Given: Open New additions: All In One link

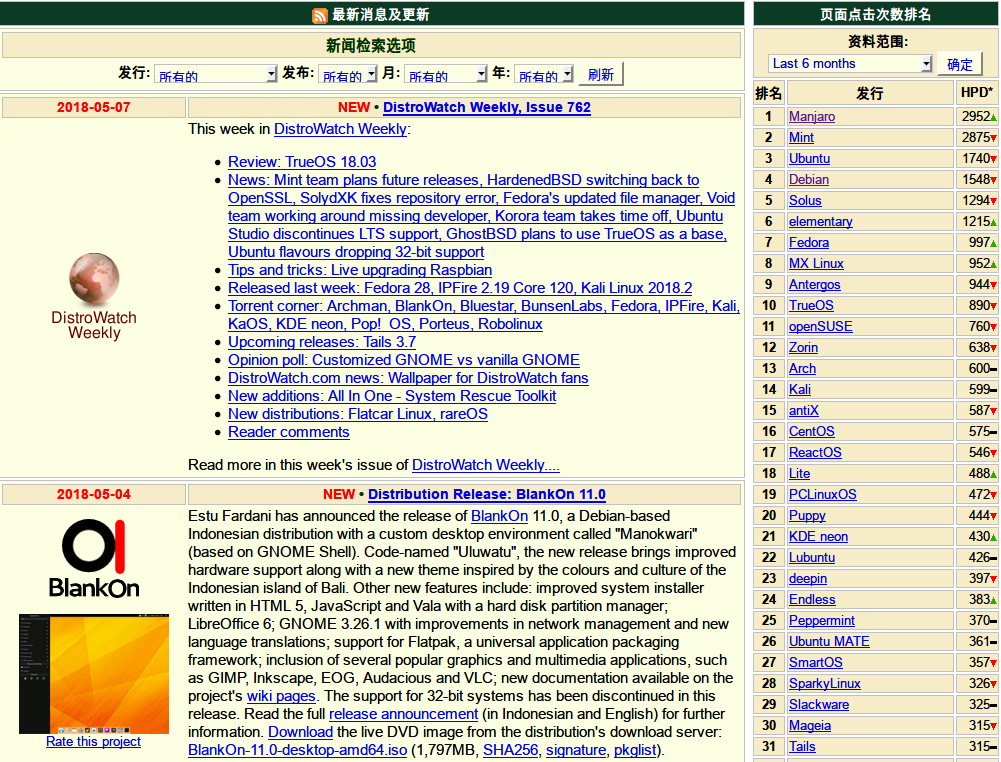Looking at the screenshot, I should [392, 396].
